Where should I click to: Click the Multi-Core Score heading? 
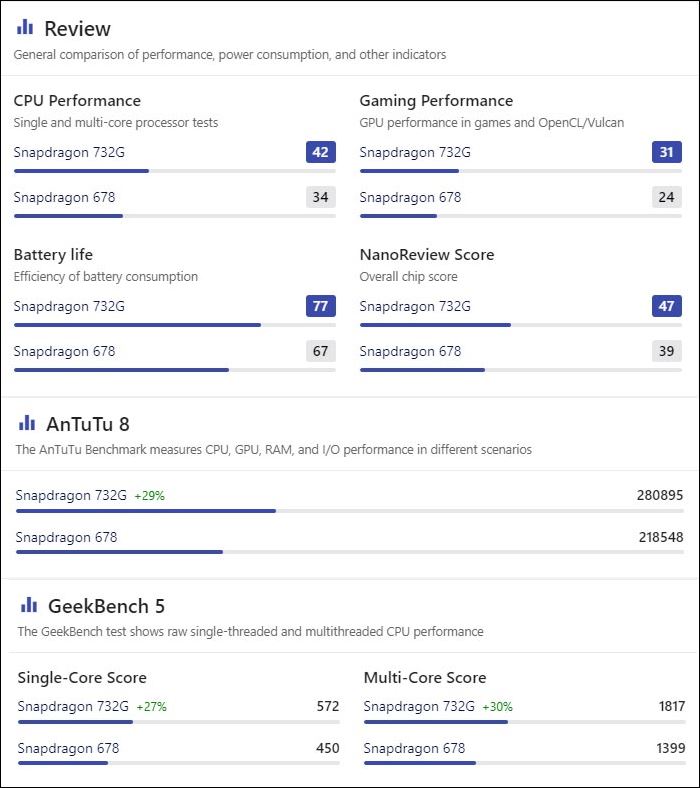click(x=425, y=678)
